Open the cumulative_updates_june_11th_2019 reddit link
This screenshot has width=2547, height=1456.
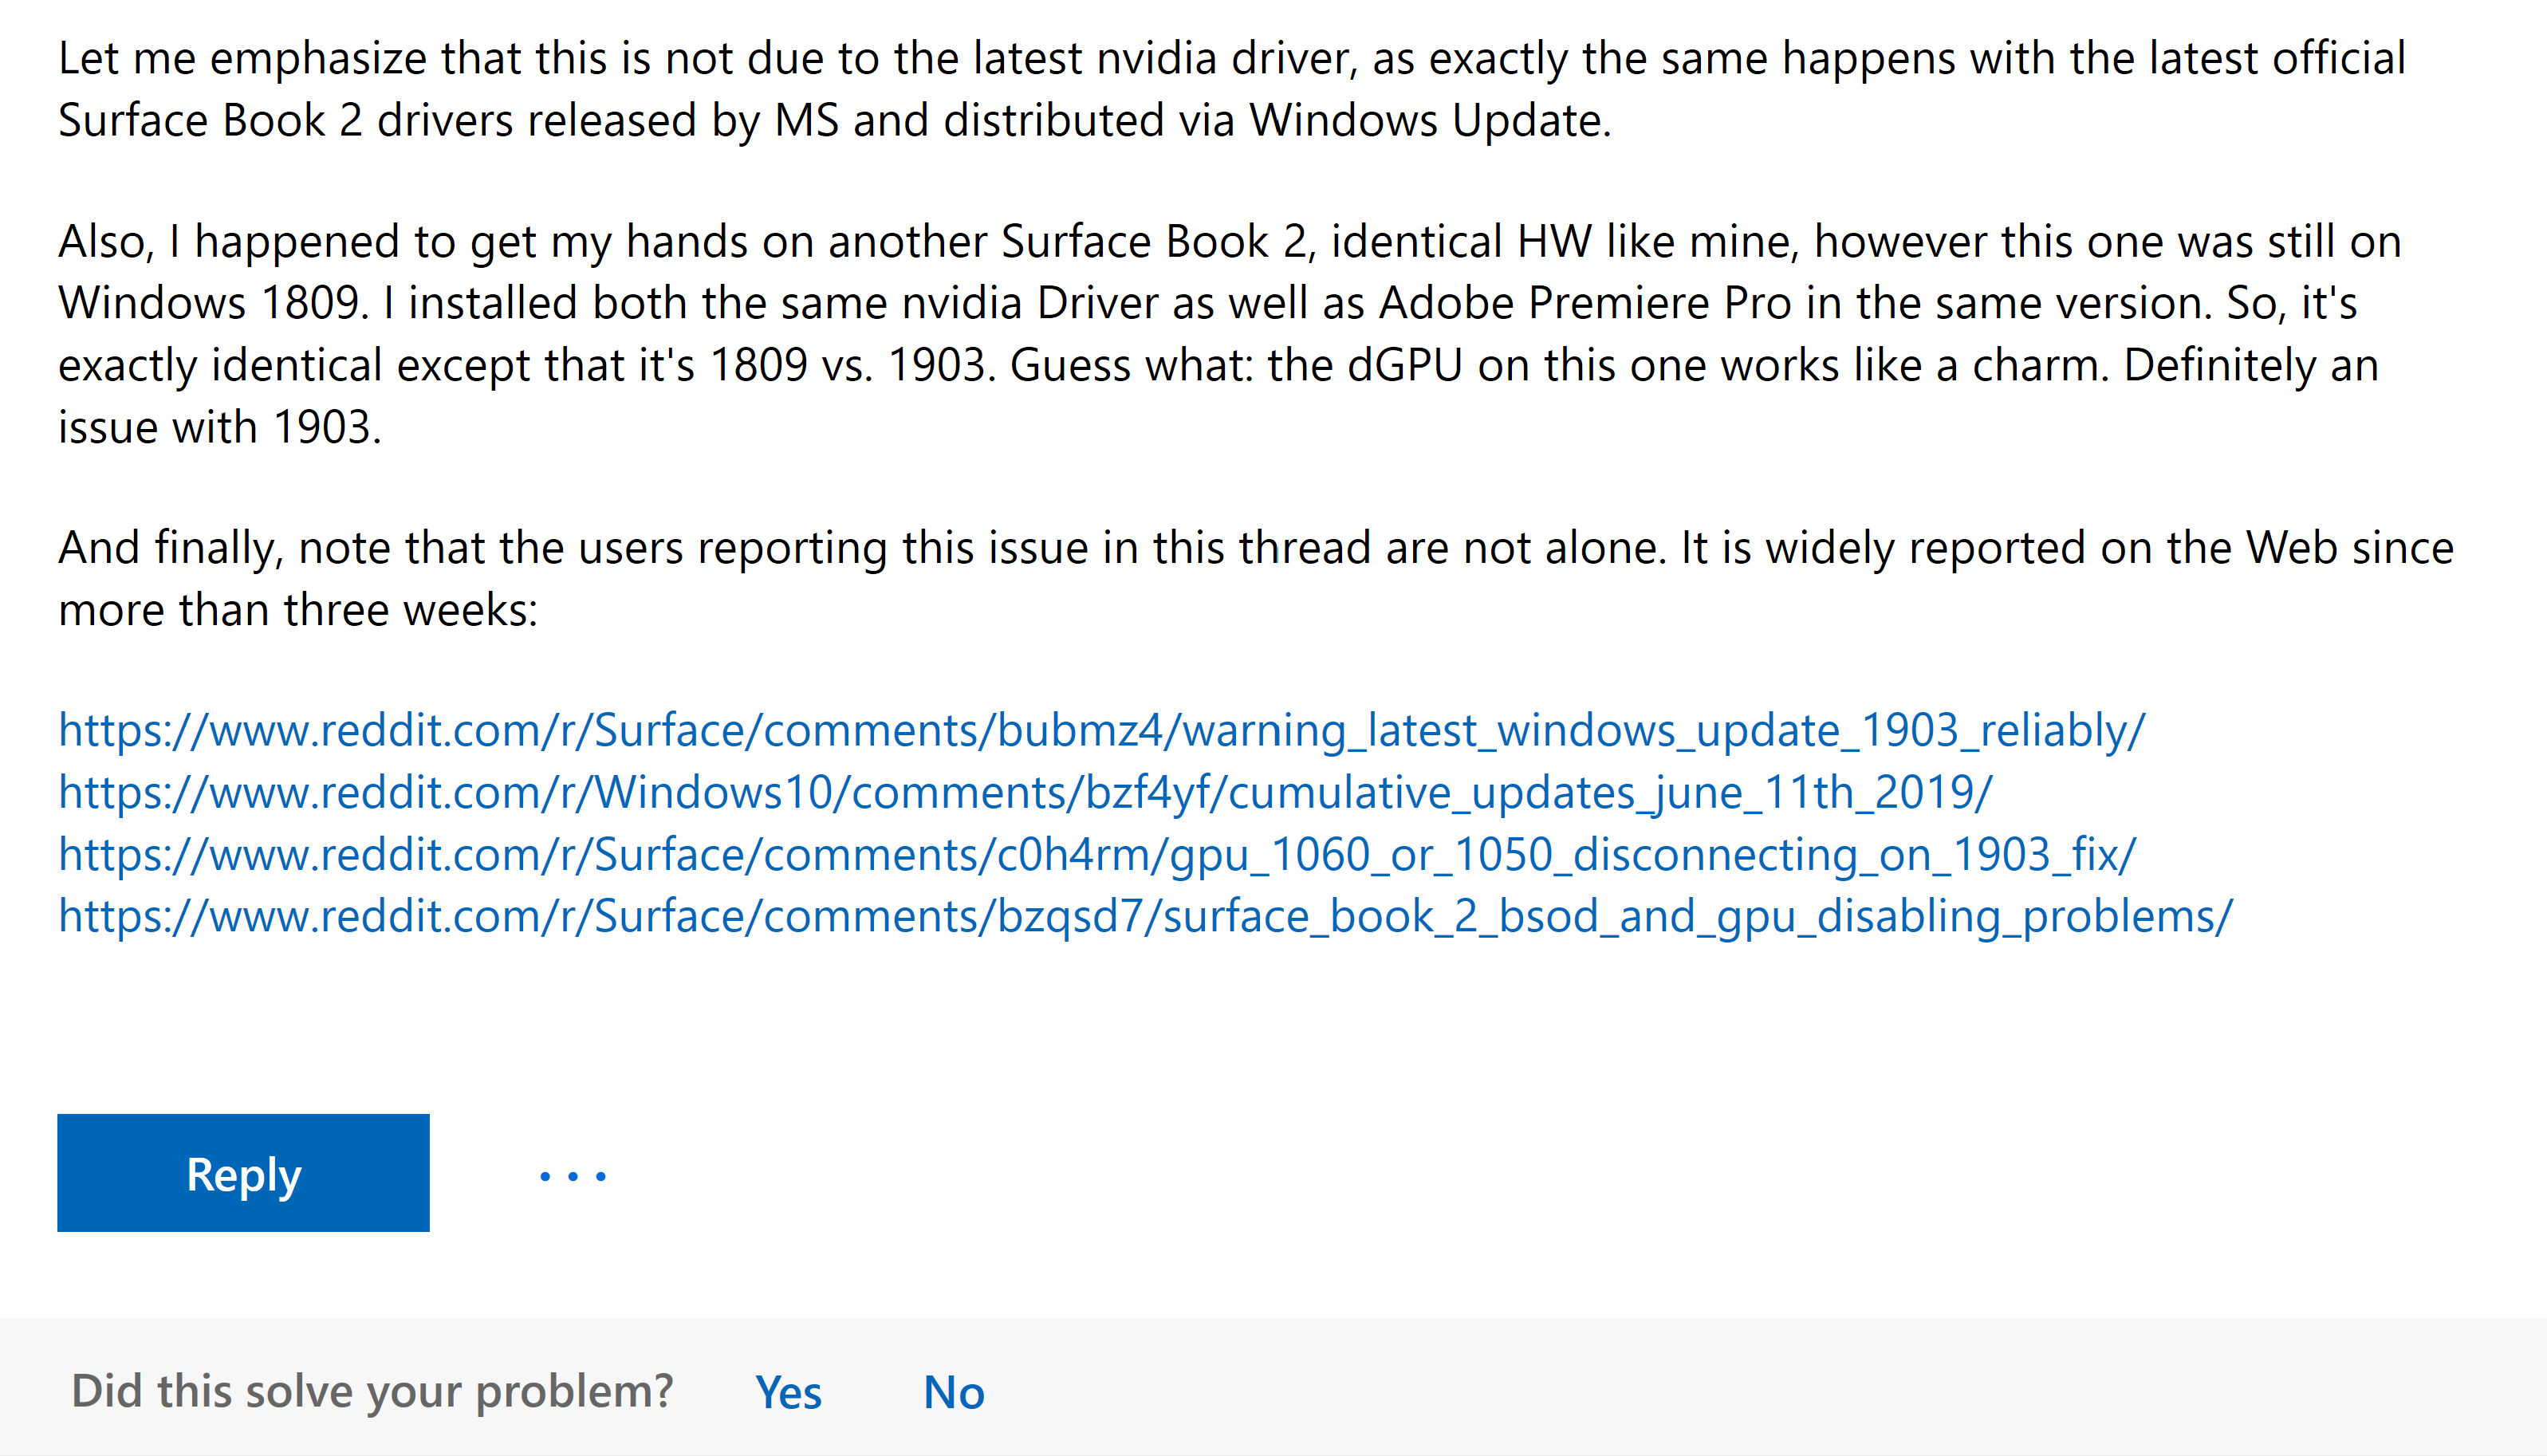pyautogui.click(x=1025, y=793)
